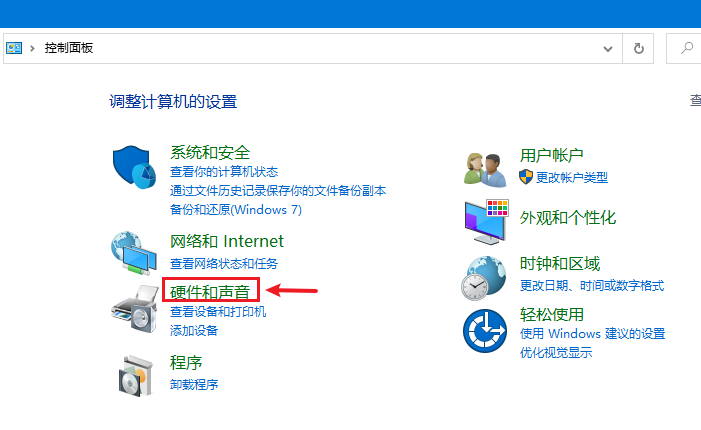Select 控制面板 breadcrumb in address bar
701x430 pixels.
click(69, 48)
